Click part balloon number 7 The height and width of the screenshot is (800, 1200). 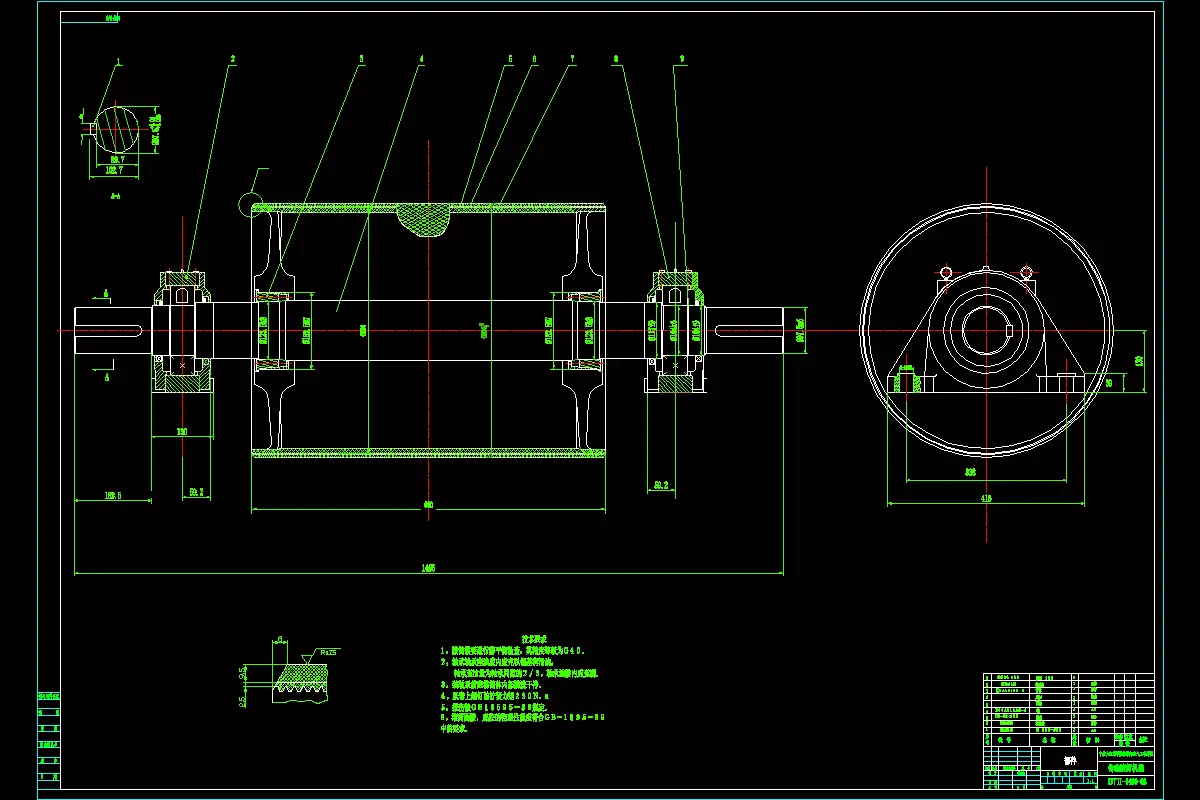(572, 60)
